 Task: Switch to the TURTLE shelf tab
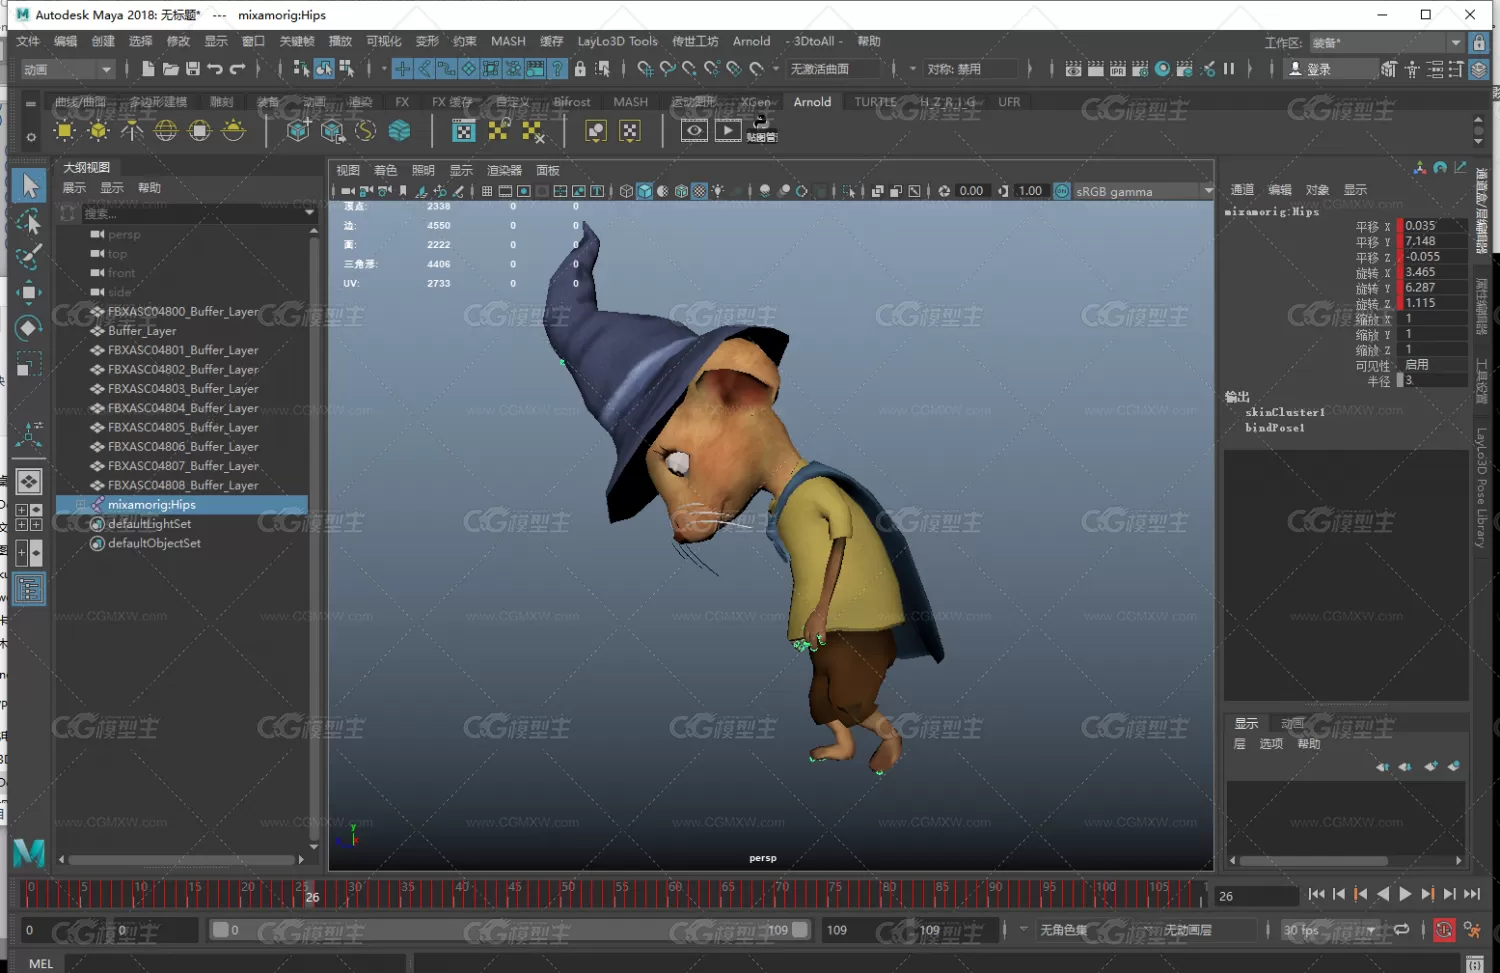(875, 102)
